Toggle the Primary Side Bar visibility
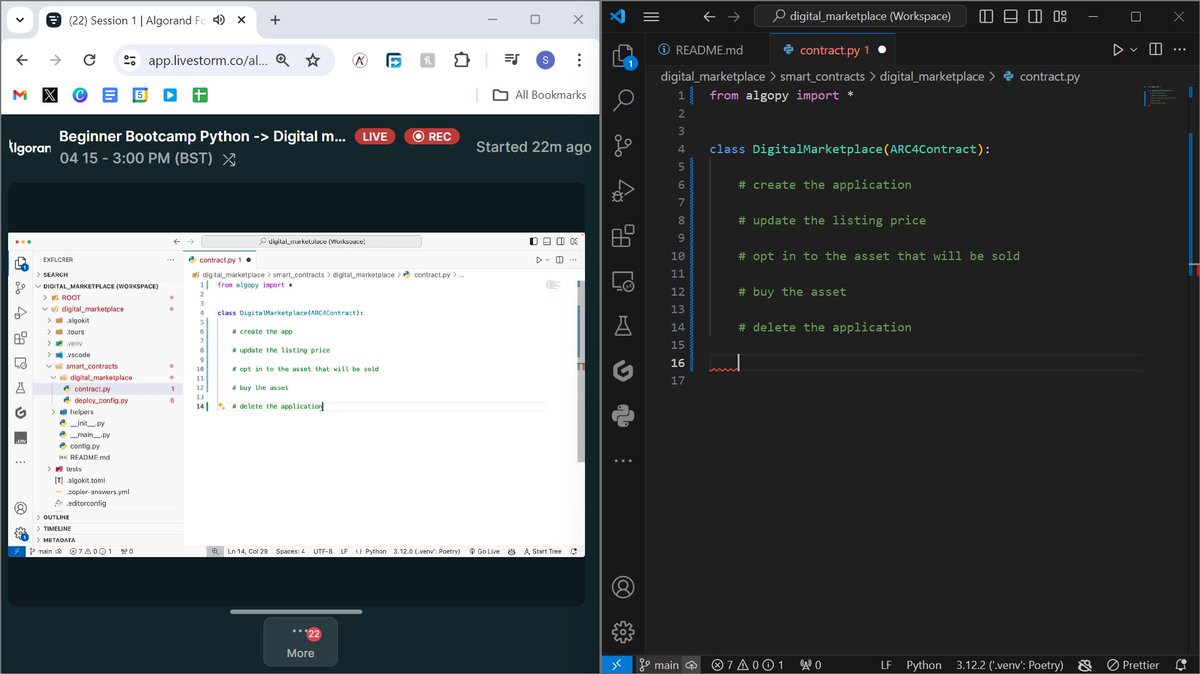 (986, 16)
